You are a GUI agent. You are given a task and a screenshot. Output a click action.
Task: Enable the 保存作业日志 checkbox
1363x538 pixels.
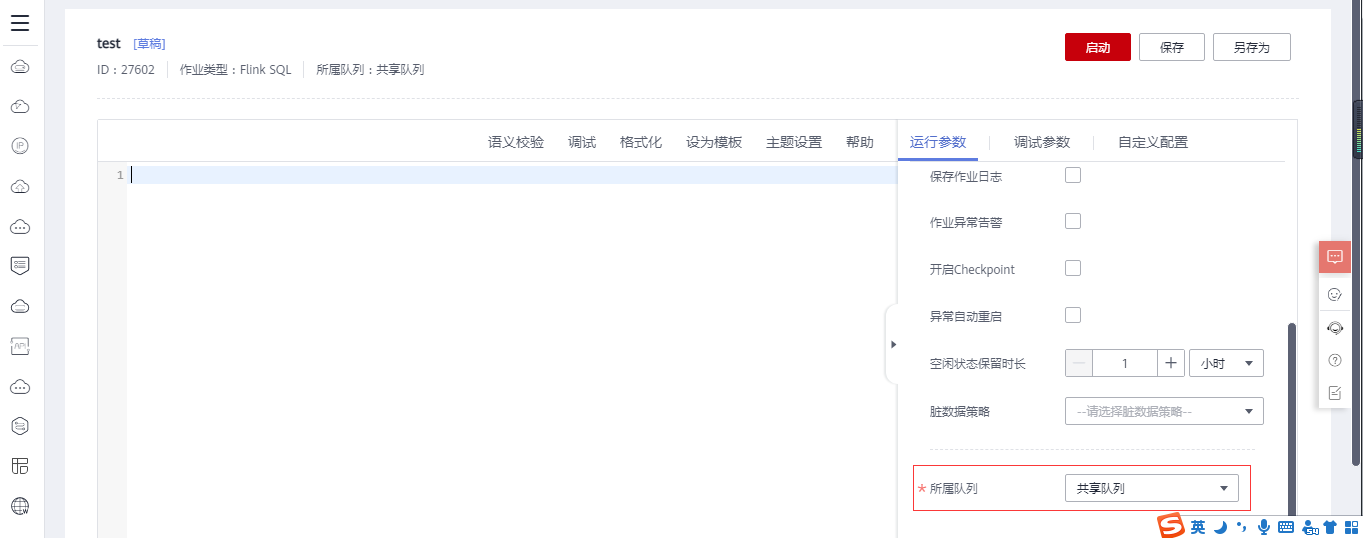1073,175
